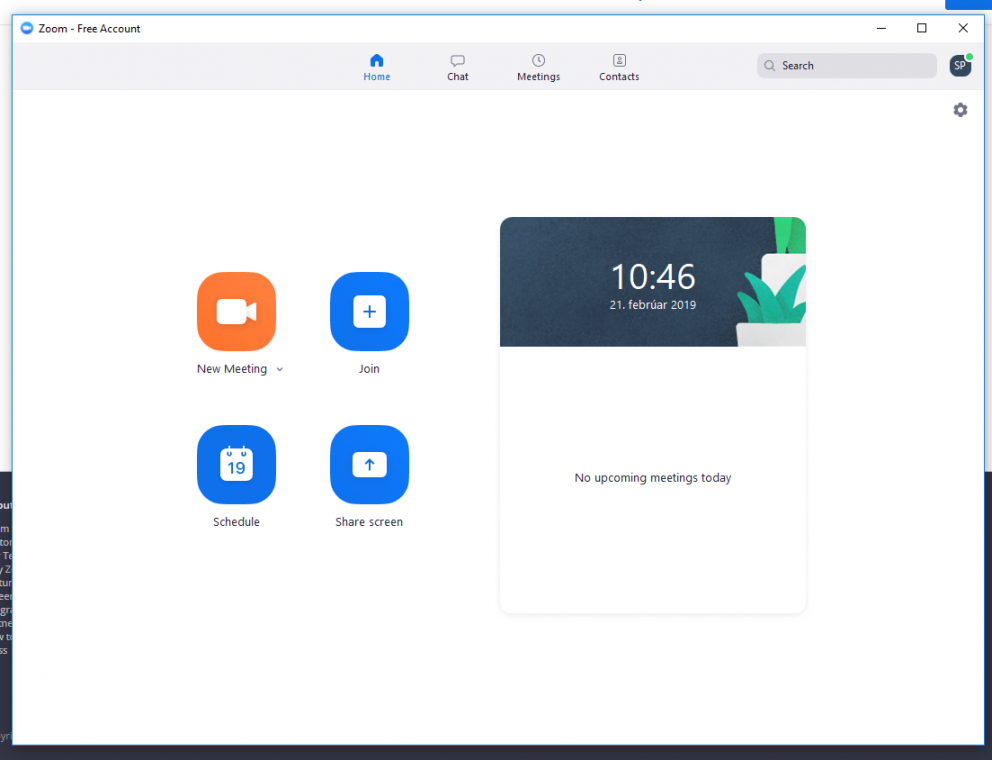Screen dimensions: 992x760
Task: Click the No upcoming meetings today message
Action: point(653,478)
